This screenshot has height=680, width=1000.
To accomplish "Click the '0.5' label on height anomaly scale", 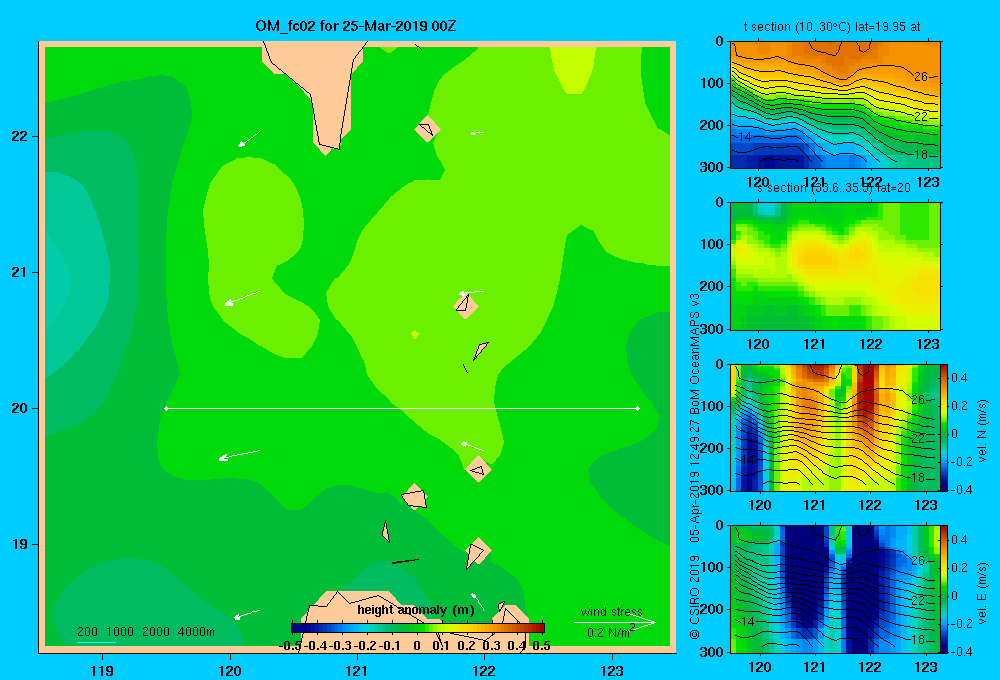I will coord(541,646).
